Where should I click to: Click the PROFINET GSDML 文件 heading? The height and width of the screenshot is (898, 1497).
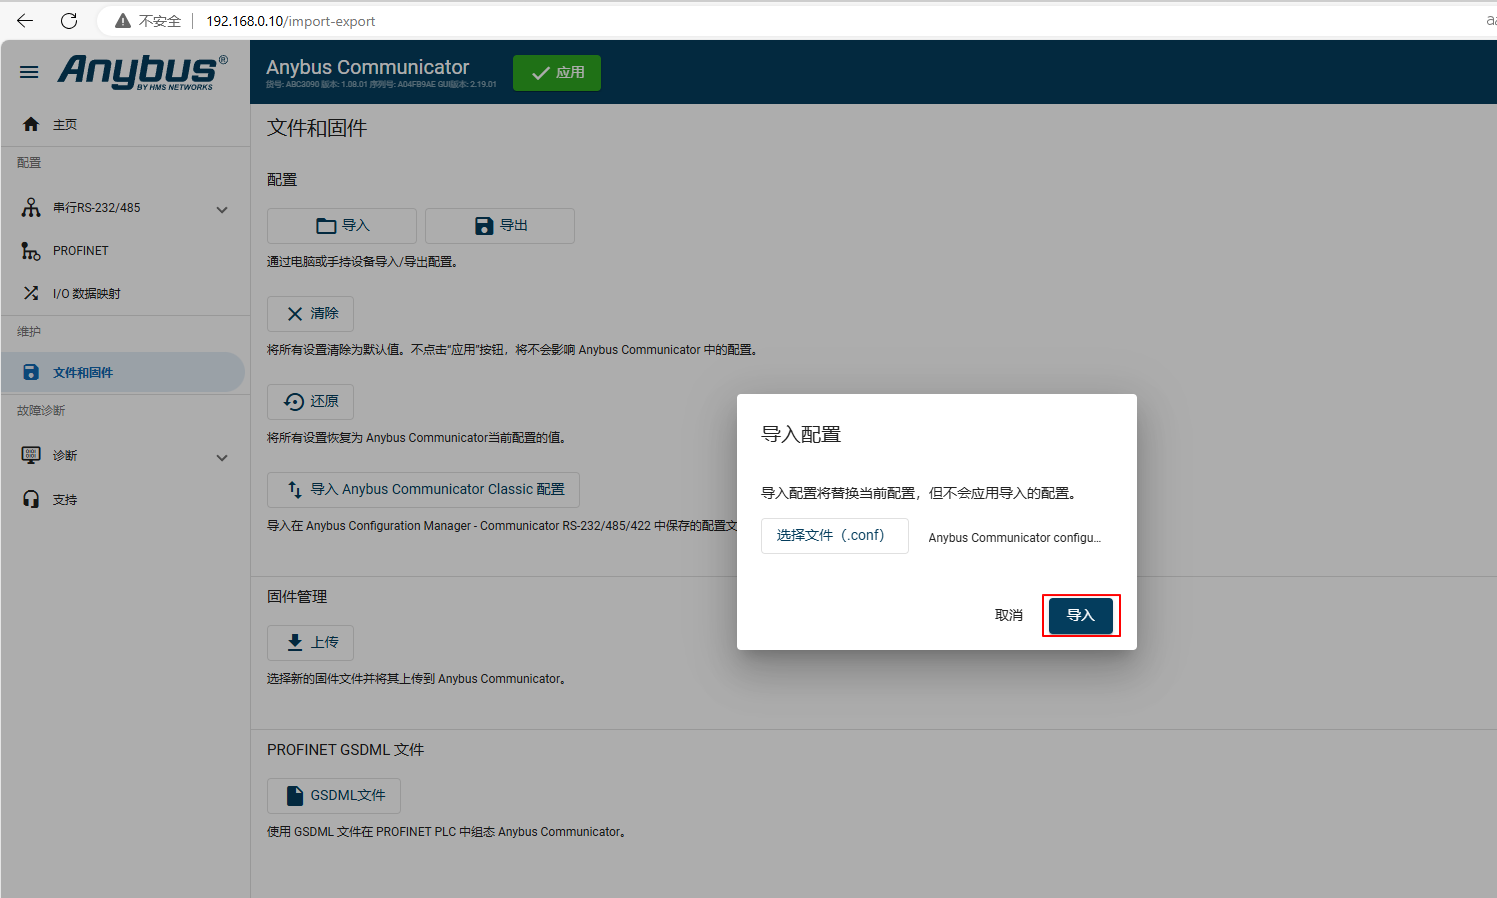tap(345, 750)
